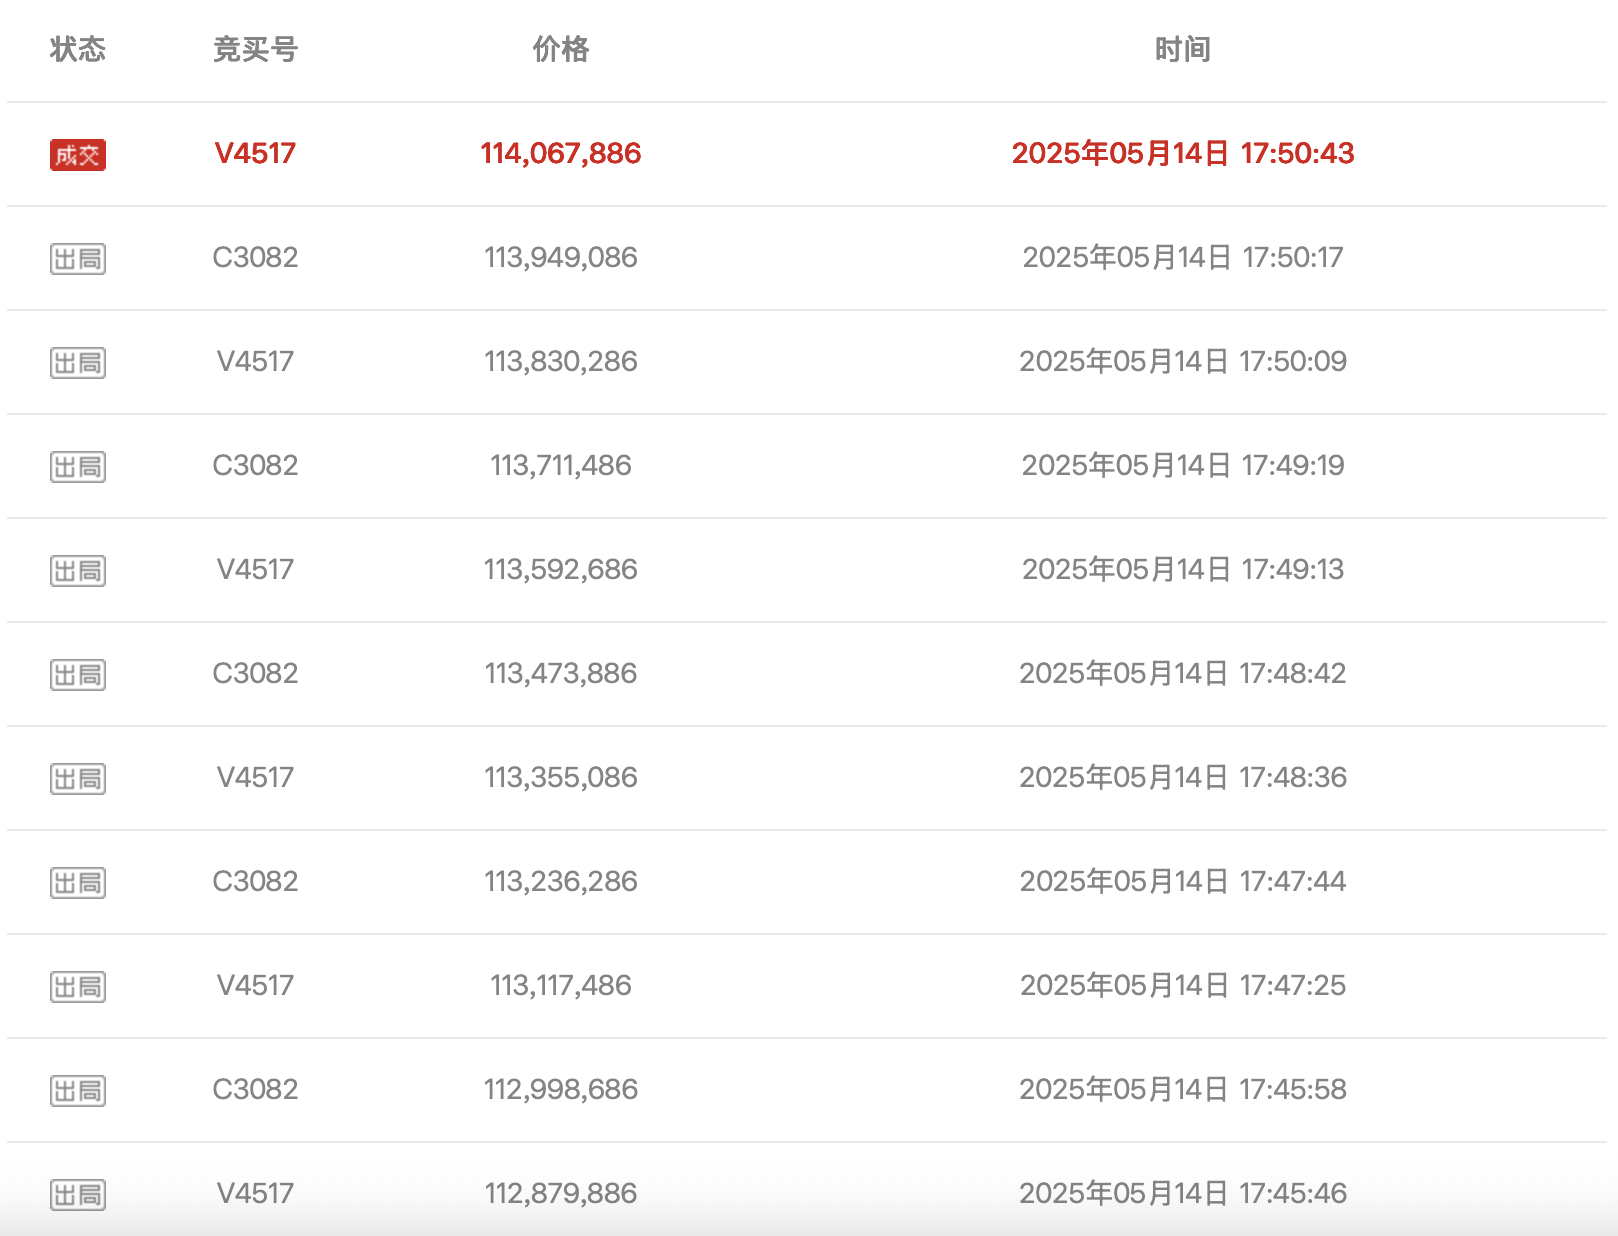Click the winning bidder number V4517 in red

255,153
